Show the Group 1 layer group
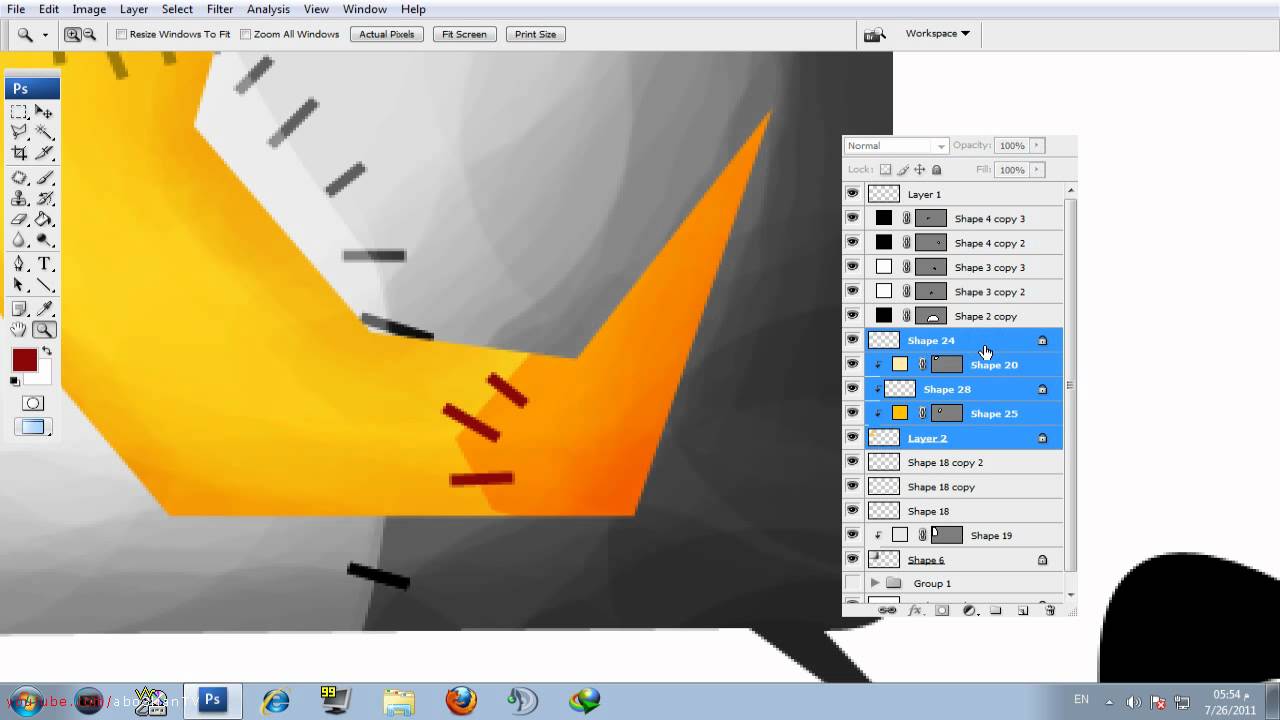Viewport: 1280px width, 720px height. [x=852, y=583]
